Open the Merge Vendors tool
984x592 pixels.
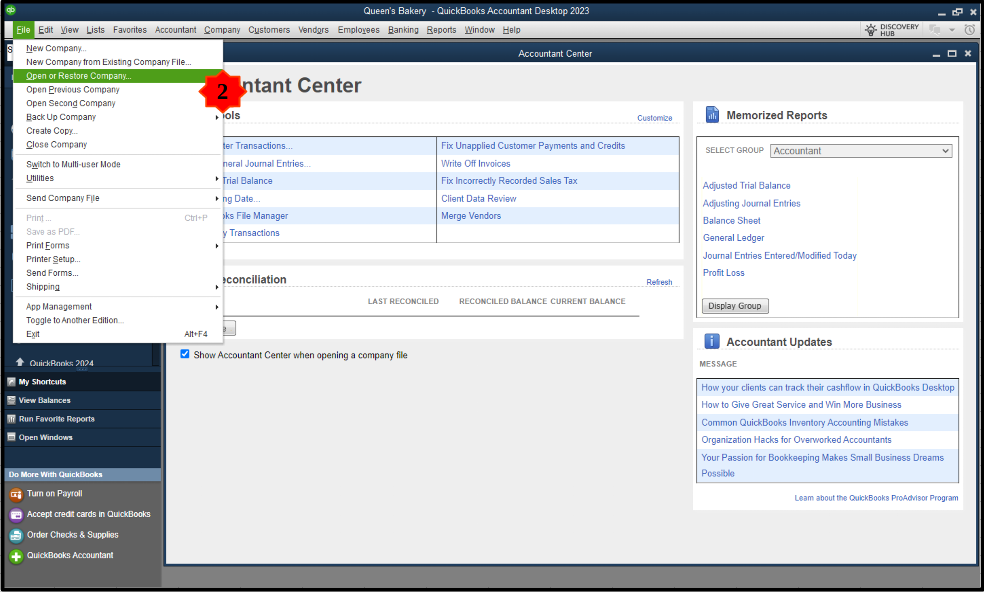point(471,216)
